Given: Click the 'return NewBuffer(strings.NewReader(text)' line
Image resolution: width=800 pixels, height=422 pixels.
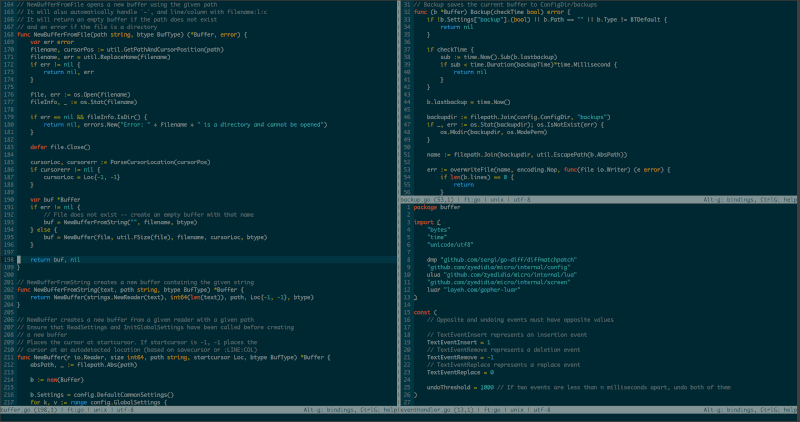Looking at the screenshot, I should 172,297.
